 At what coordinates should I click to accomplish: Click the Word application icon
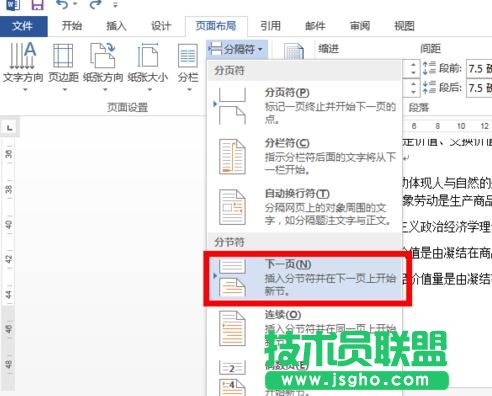point(13,5)
